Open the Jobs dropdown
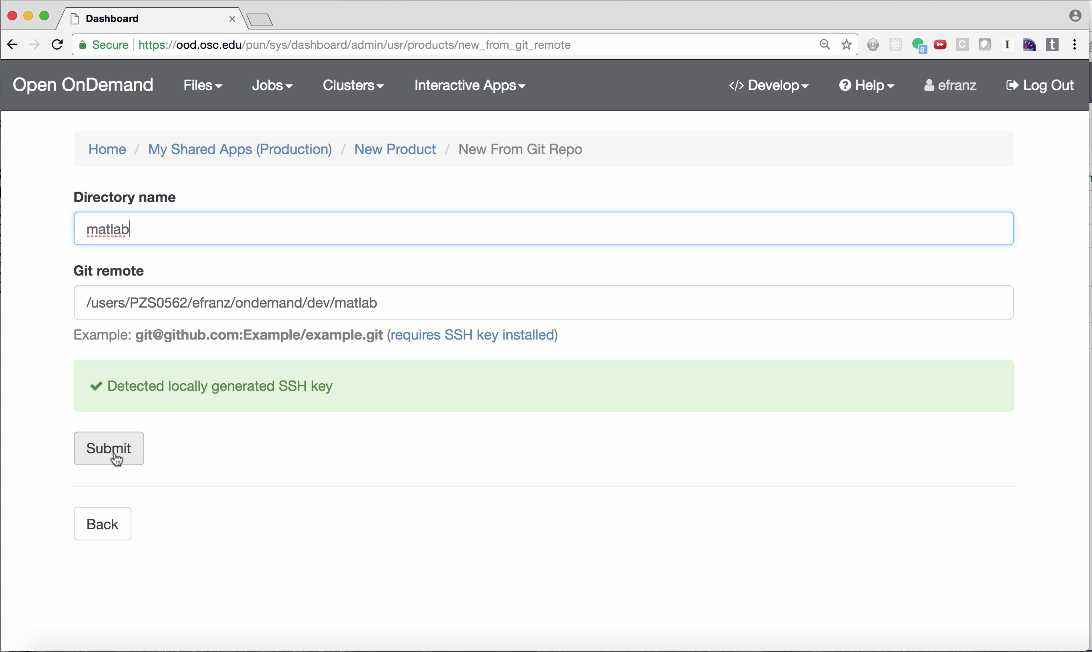Screen dimensions: 1092x652 pos(272,86)
